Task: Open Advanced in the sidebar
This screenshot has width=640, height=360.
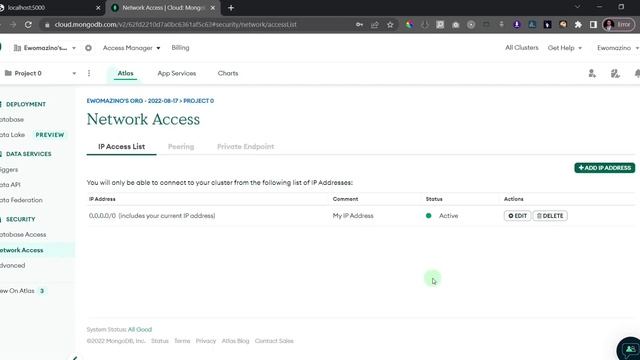Action: pos(13,265)
